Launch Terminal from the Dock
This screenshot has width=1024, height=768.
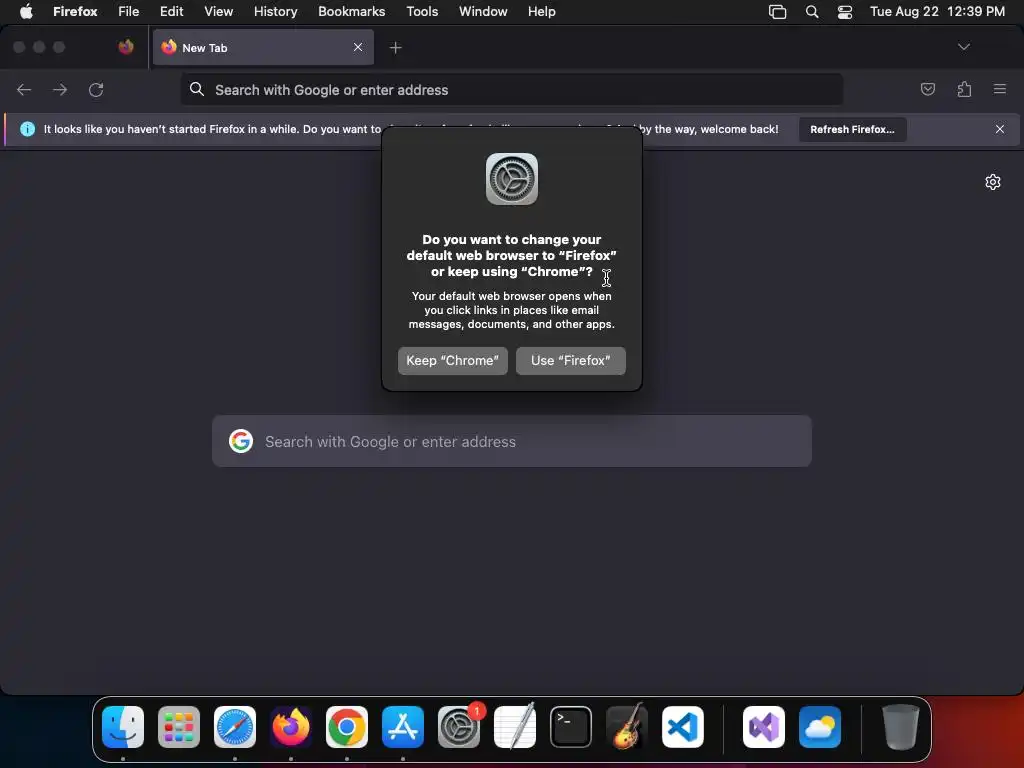[571, 727]
